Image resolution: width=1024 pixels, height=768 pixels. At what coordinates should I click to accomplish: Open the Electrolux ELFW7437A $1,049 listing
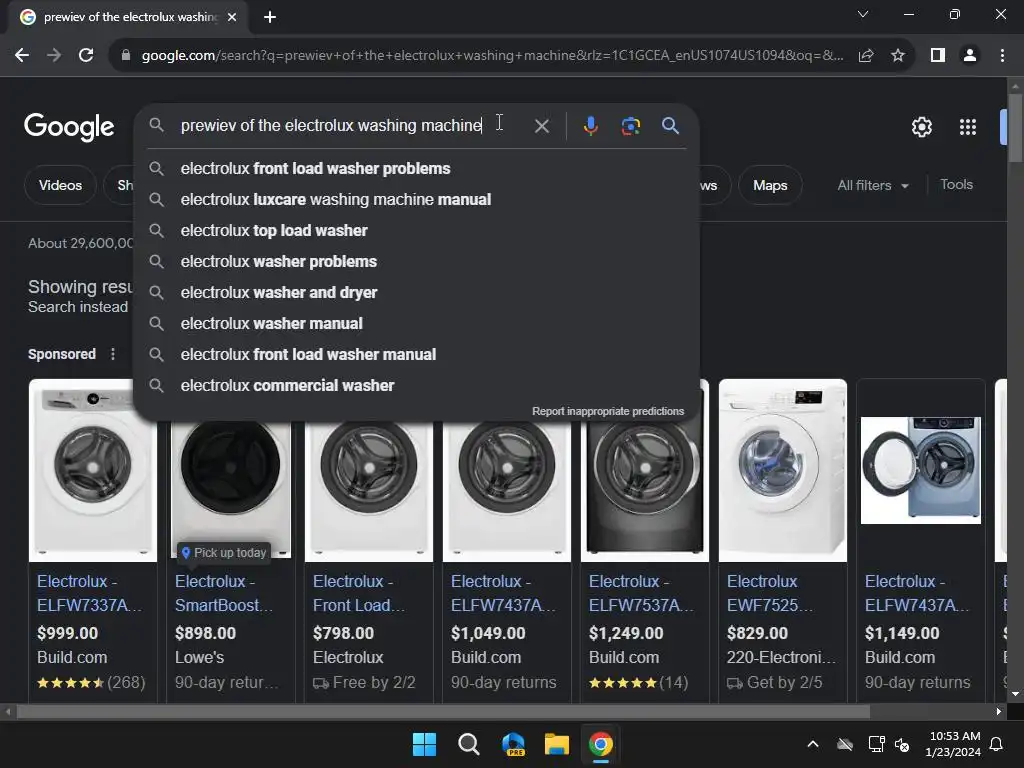[503, 593]
